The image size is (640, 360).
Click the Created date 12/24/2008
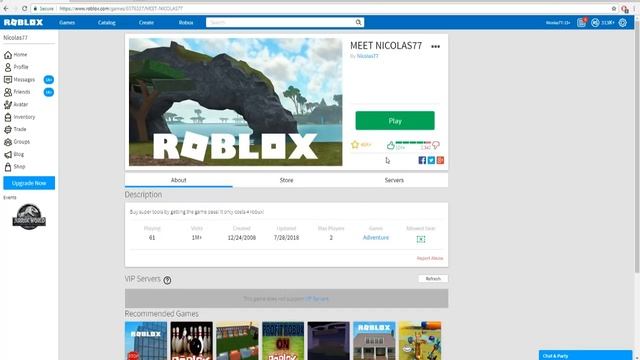coord(242,238)
